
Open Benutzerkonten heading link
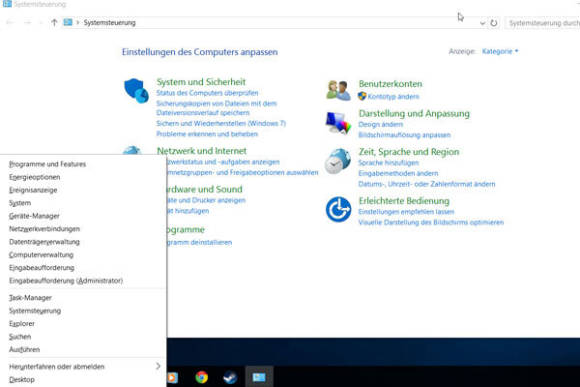[x=390, y=84]
